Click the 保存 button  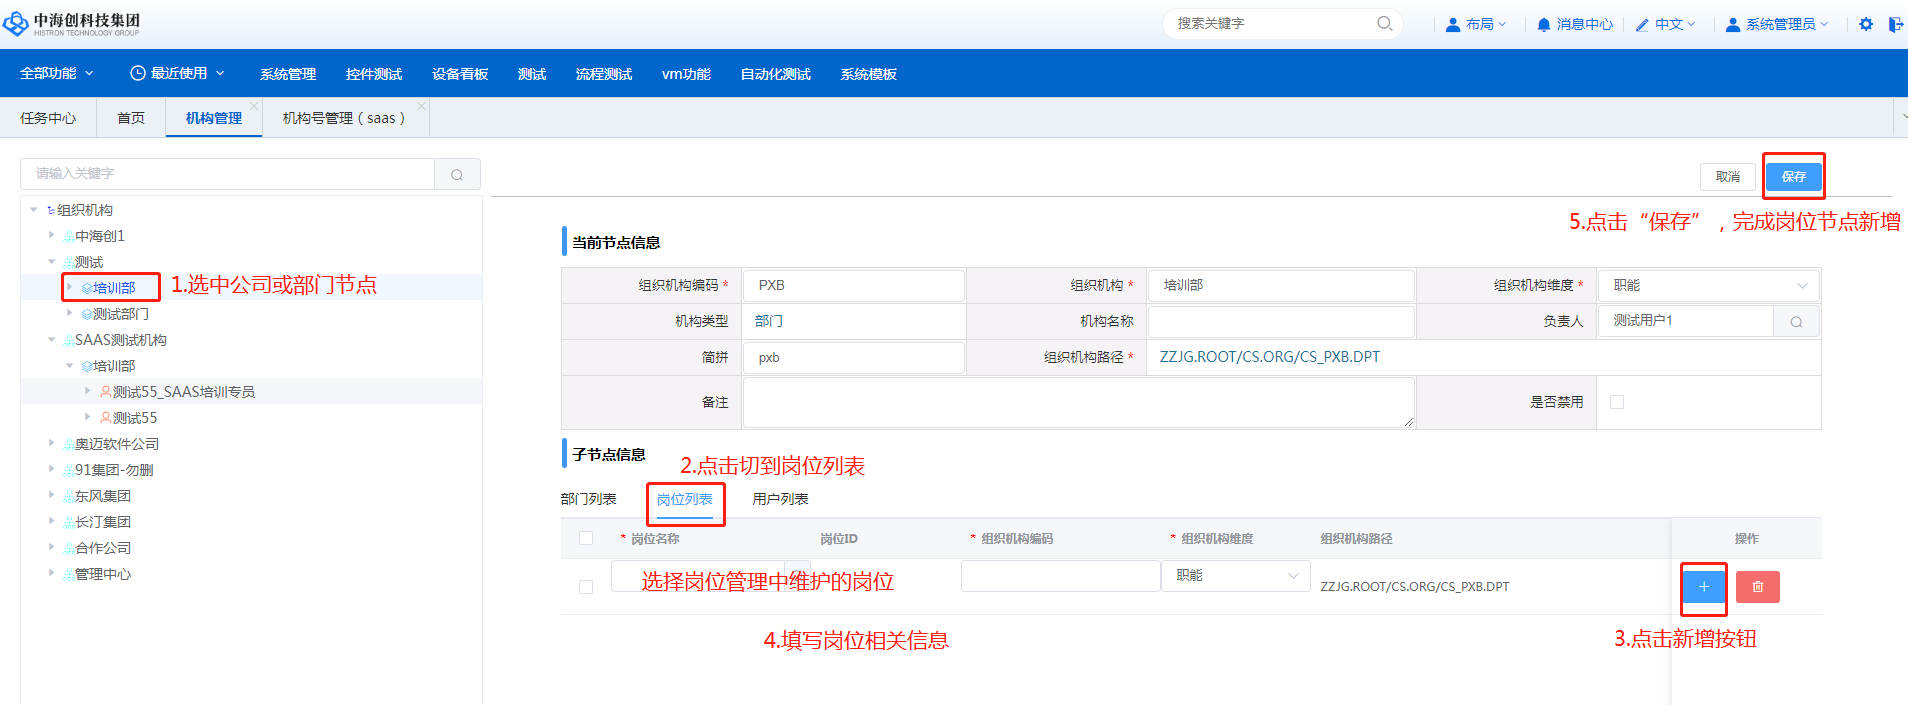(1793, 176)
